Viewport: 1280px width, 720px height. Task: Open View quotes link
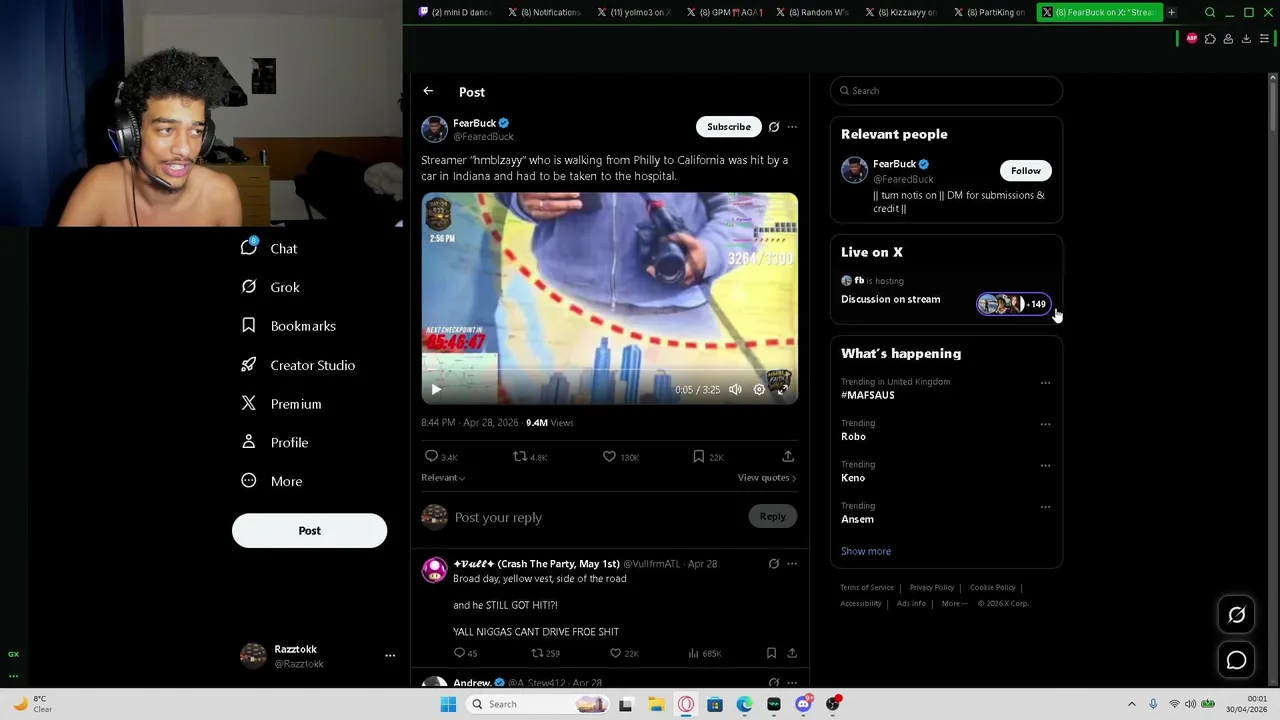tap(767, 477)
